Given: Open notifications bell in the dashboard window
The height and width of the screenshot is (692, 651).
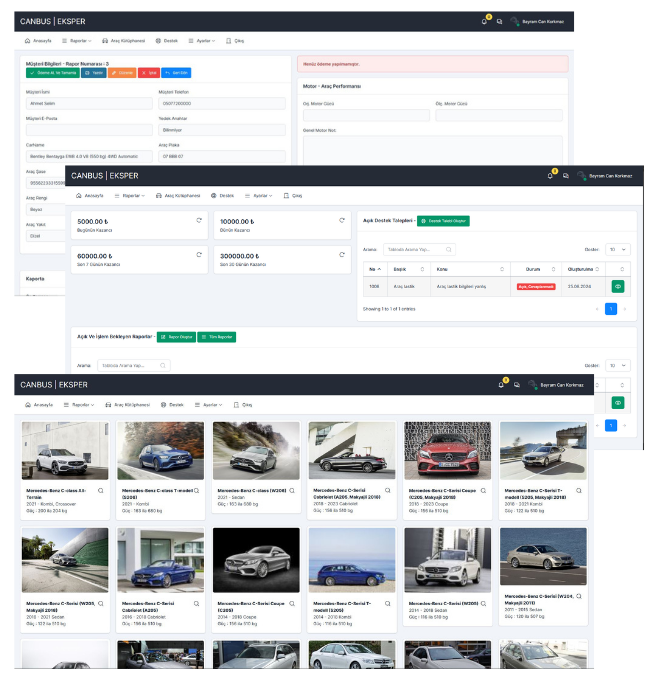Looking at the screenshot, I should pyautogui.click(x=550, y=176).
